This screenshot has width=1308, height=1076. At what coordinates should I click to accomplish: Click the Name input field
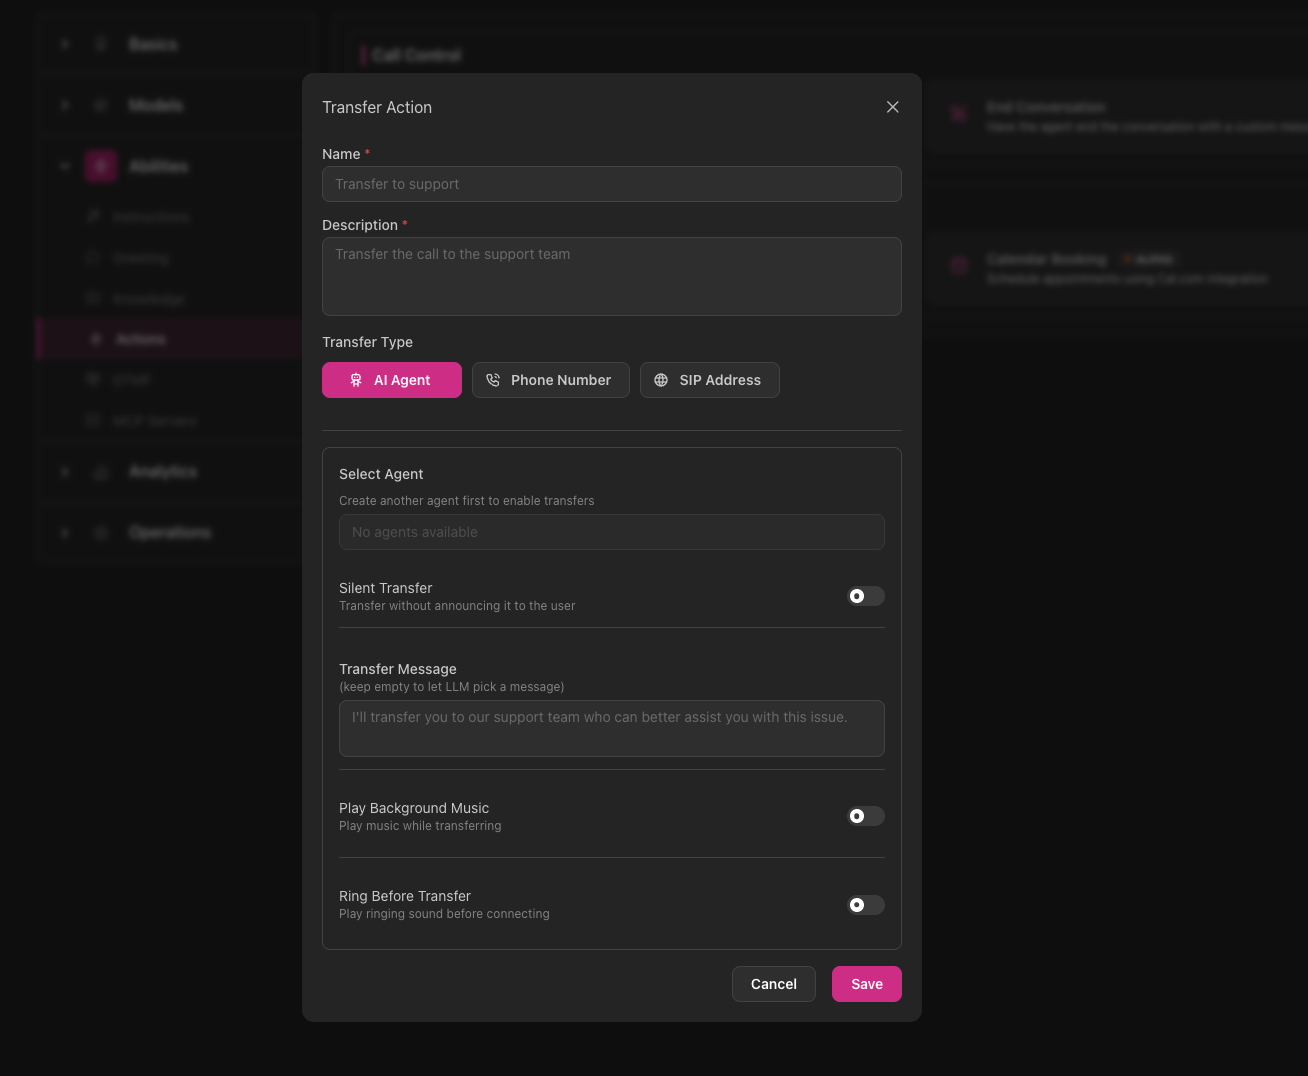click(612, 184)
